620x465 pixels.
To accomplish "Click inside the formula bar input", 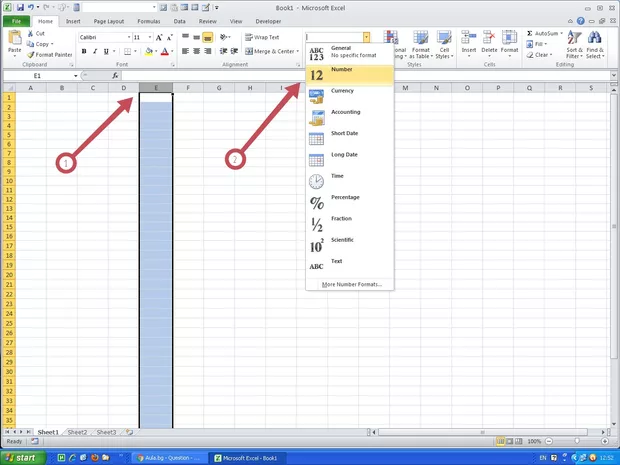I will 366,76.
